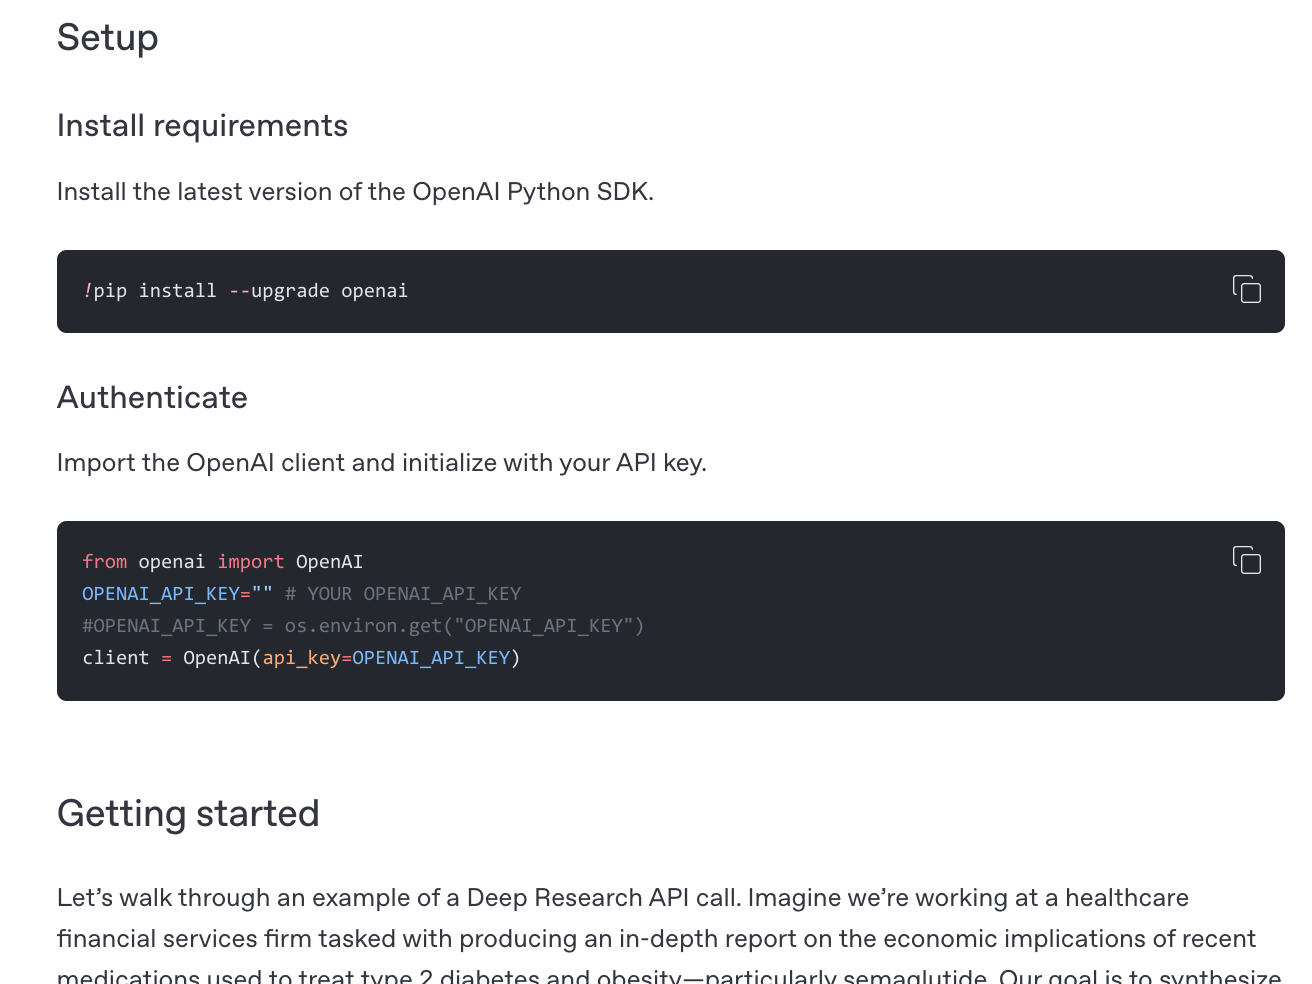Click the commented os.environ.get line
Image resolution: width=1312 pixels, height=984 pixels.
point(363,625)
